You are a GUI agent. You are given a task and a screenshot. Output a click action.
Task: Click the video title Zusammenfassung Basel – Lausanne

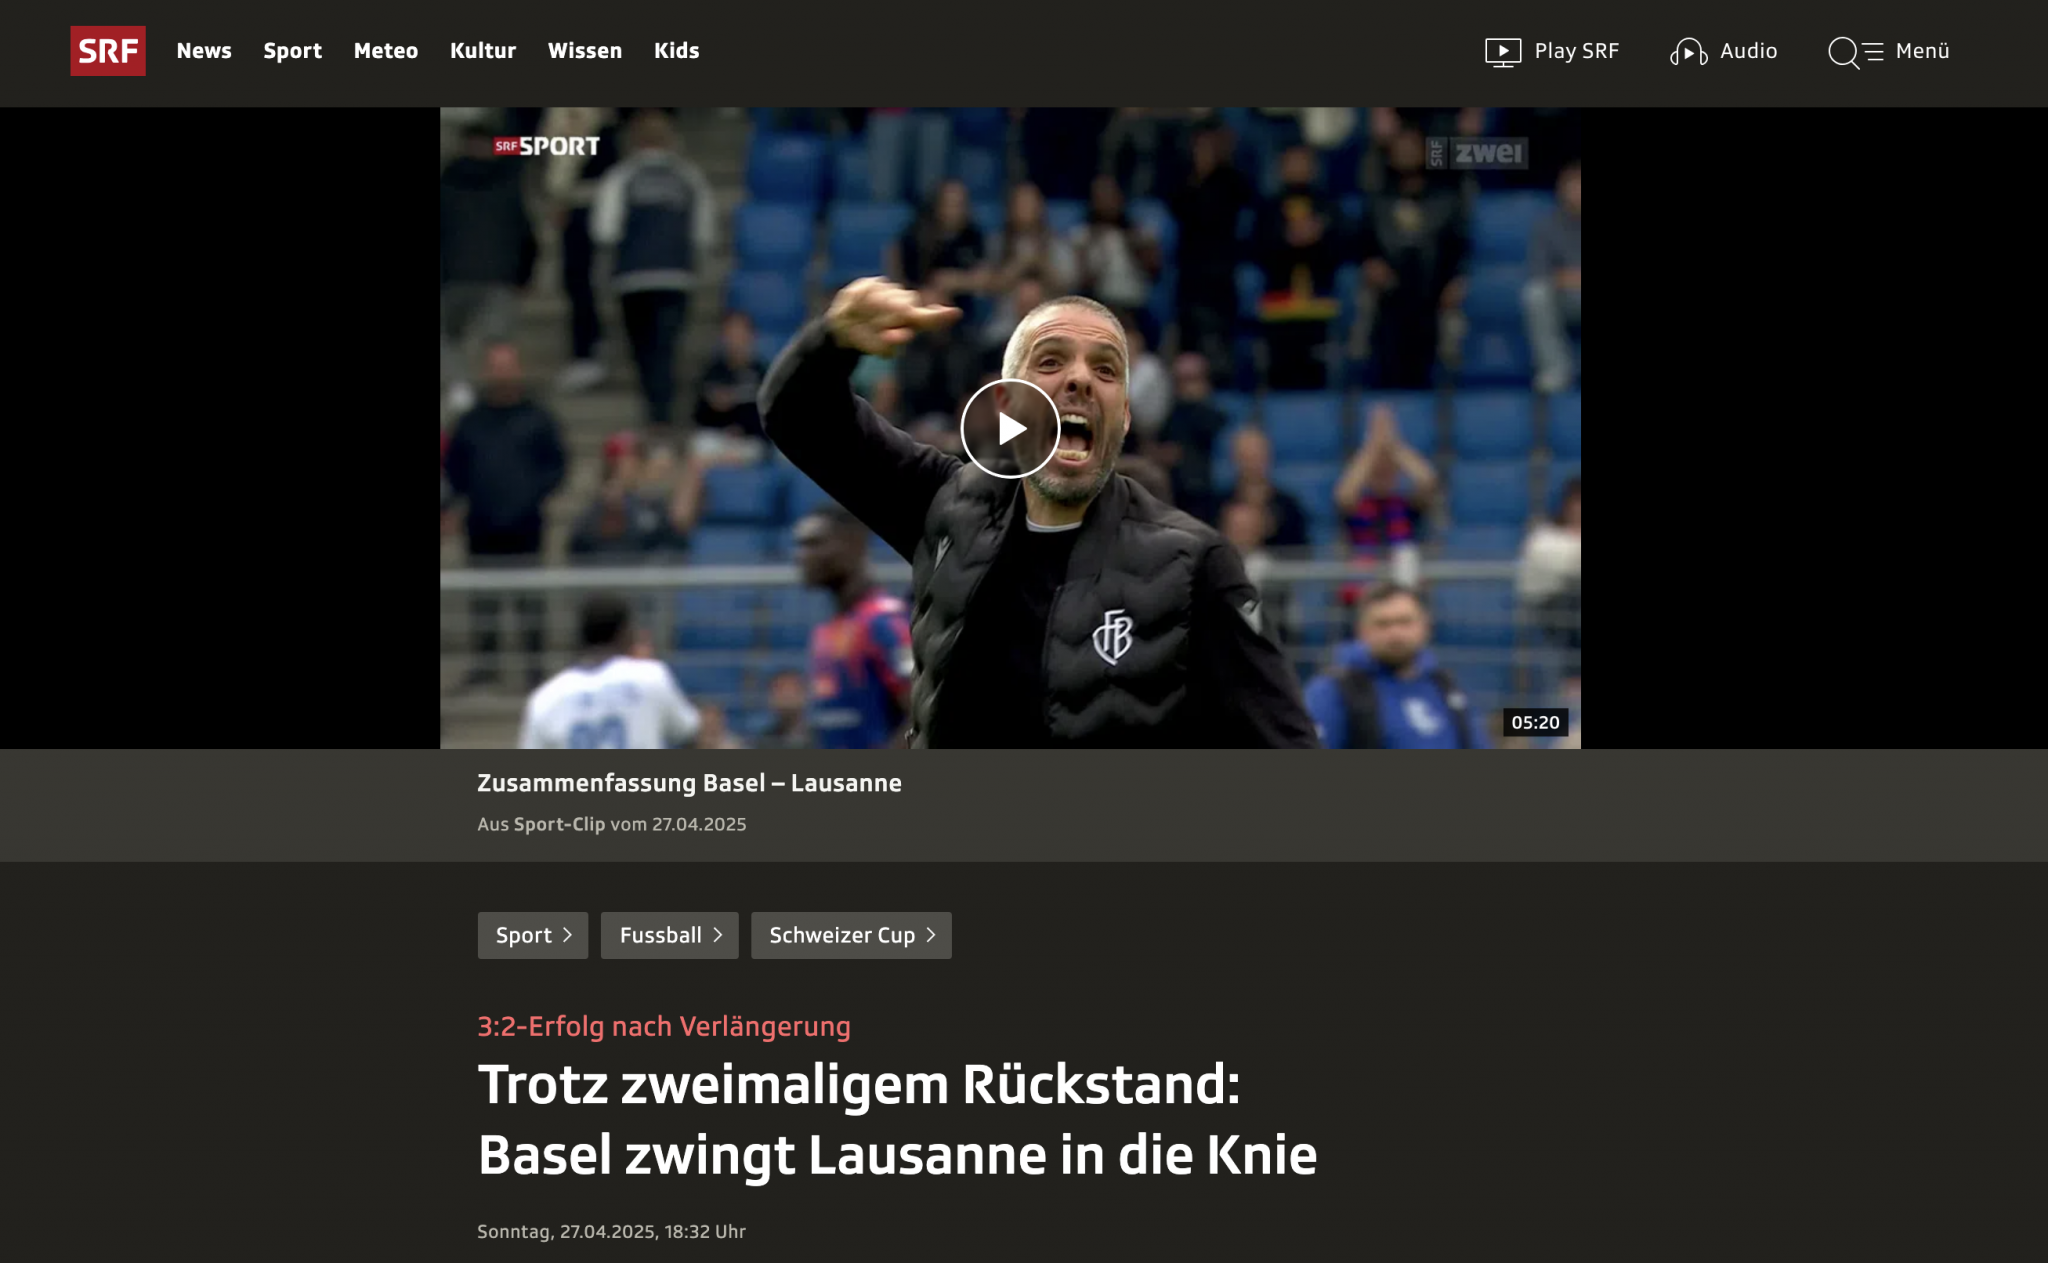pos(689,783)
